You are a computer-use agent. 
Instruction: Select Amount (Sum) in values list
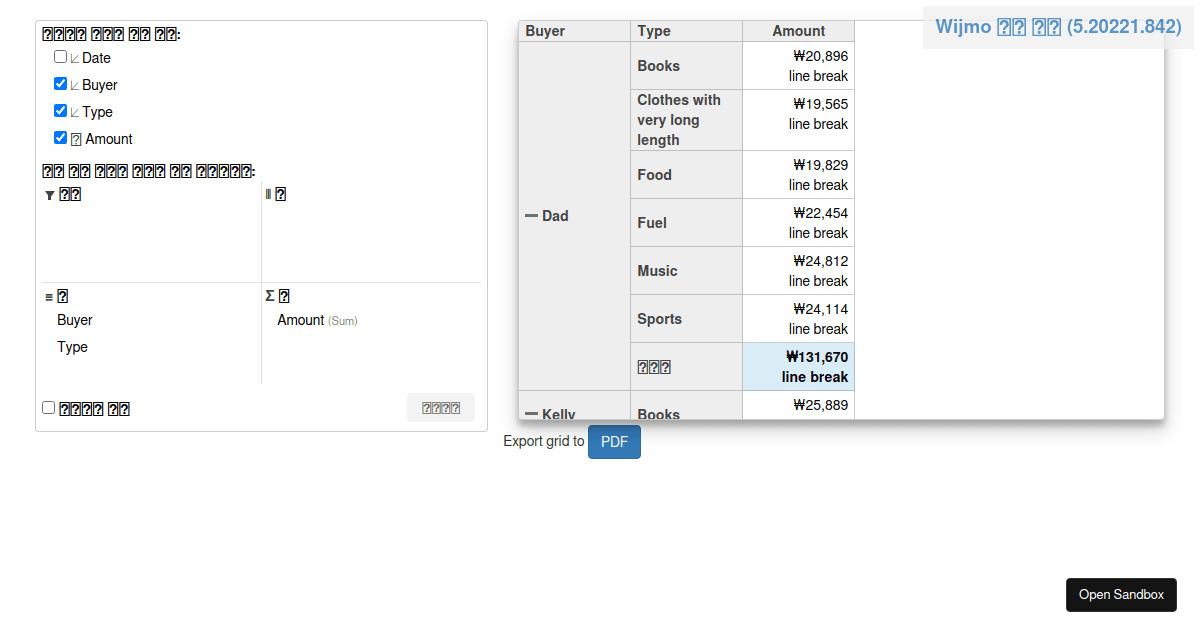pos(317,320)
